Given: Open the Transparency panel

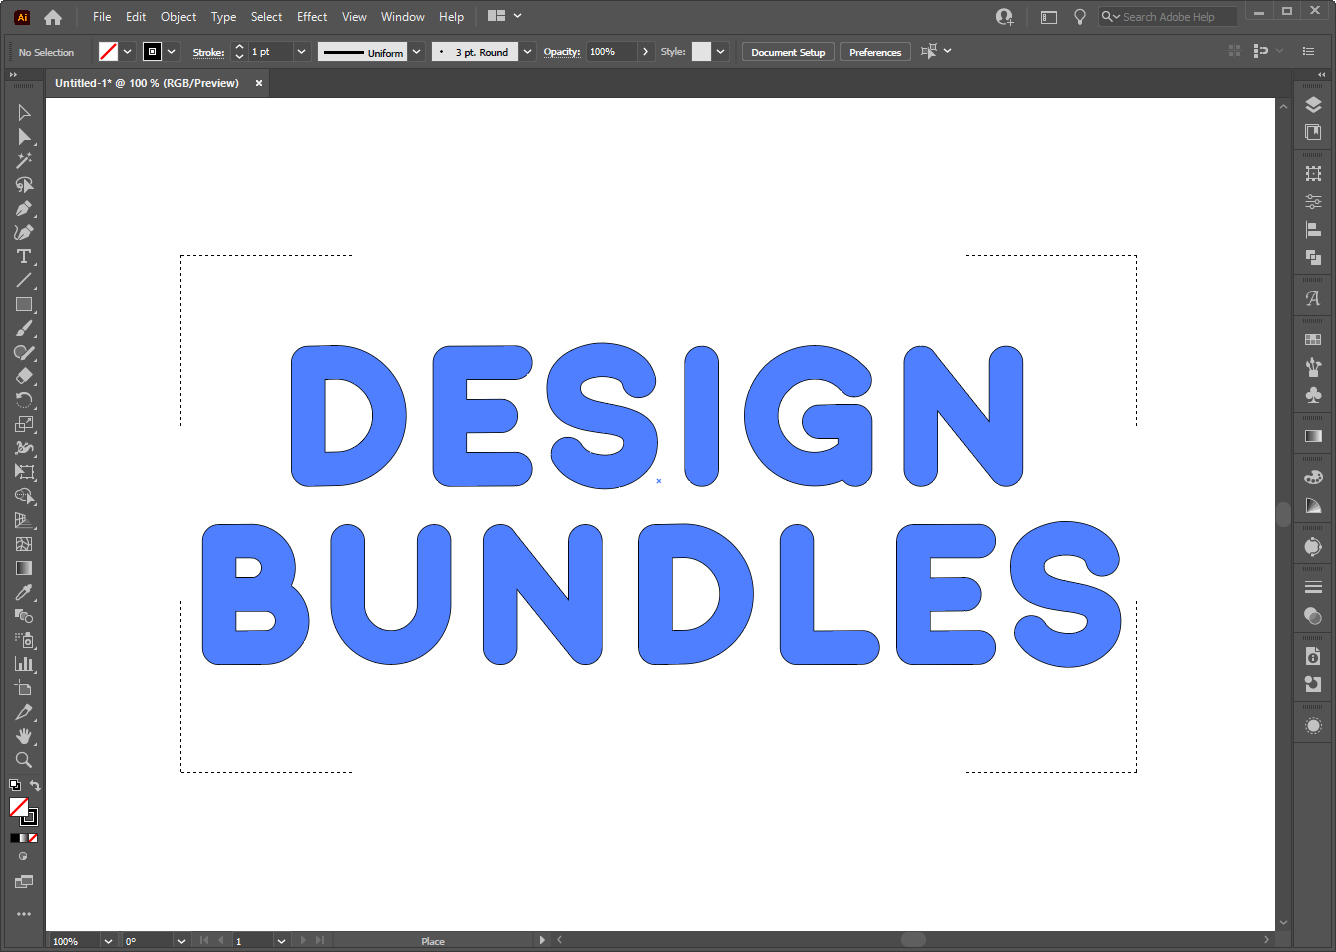Looking at the screenshot, I should [1313, 616].
